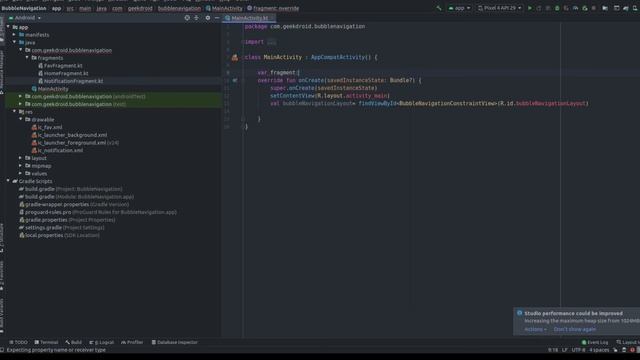This screenshot has height=360, width=640.
Task: Click the info icon in performance notification
Action: tap(520, 313)
